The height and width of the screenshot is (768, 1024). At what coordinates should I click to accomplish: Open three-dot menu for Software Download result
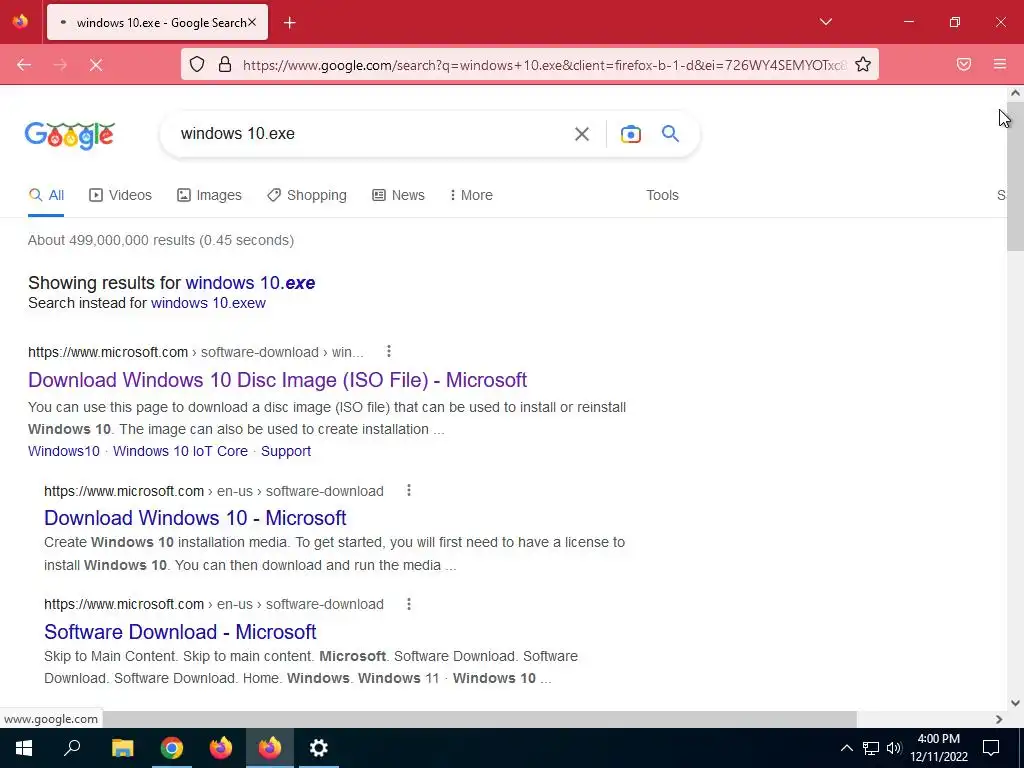pyautogui.click(x=409, y=604)
